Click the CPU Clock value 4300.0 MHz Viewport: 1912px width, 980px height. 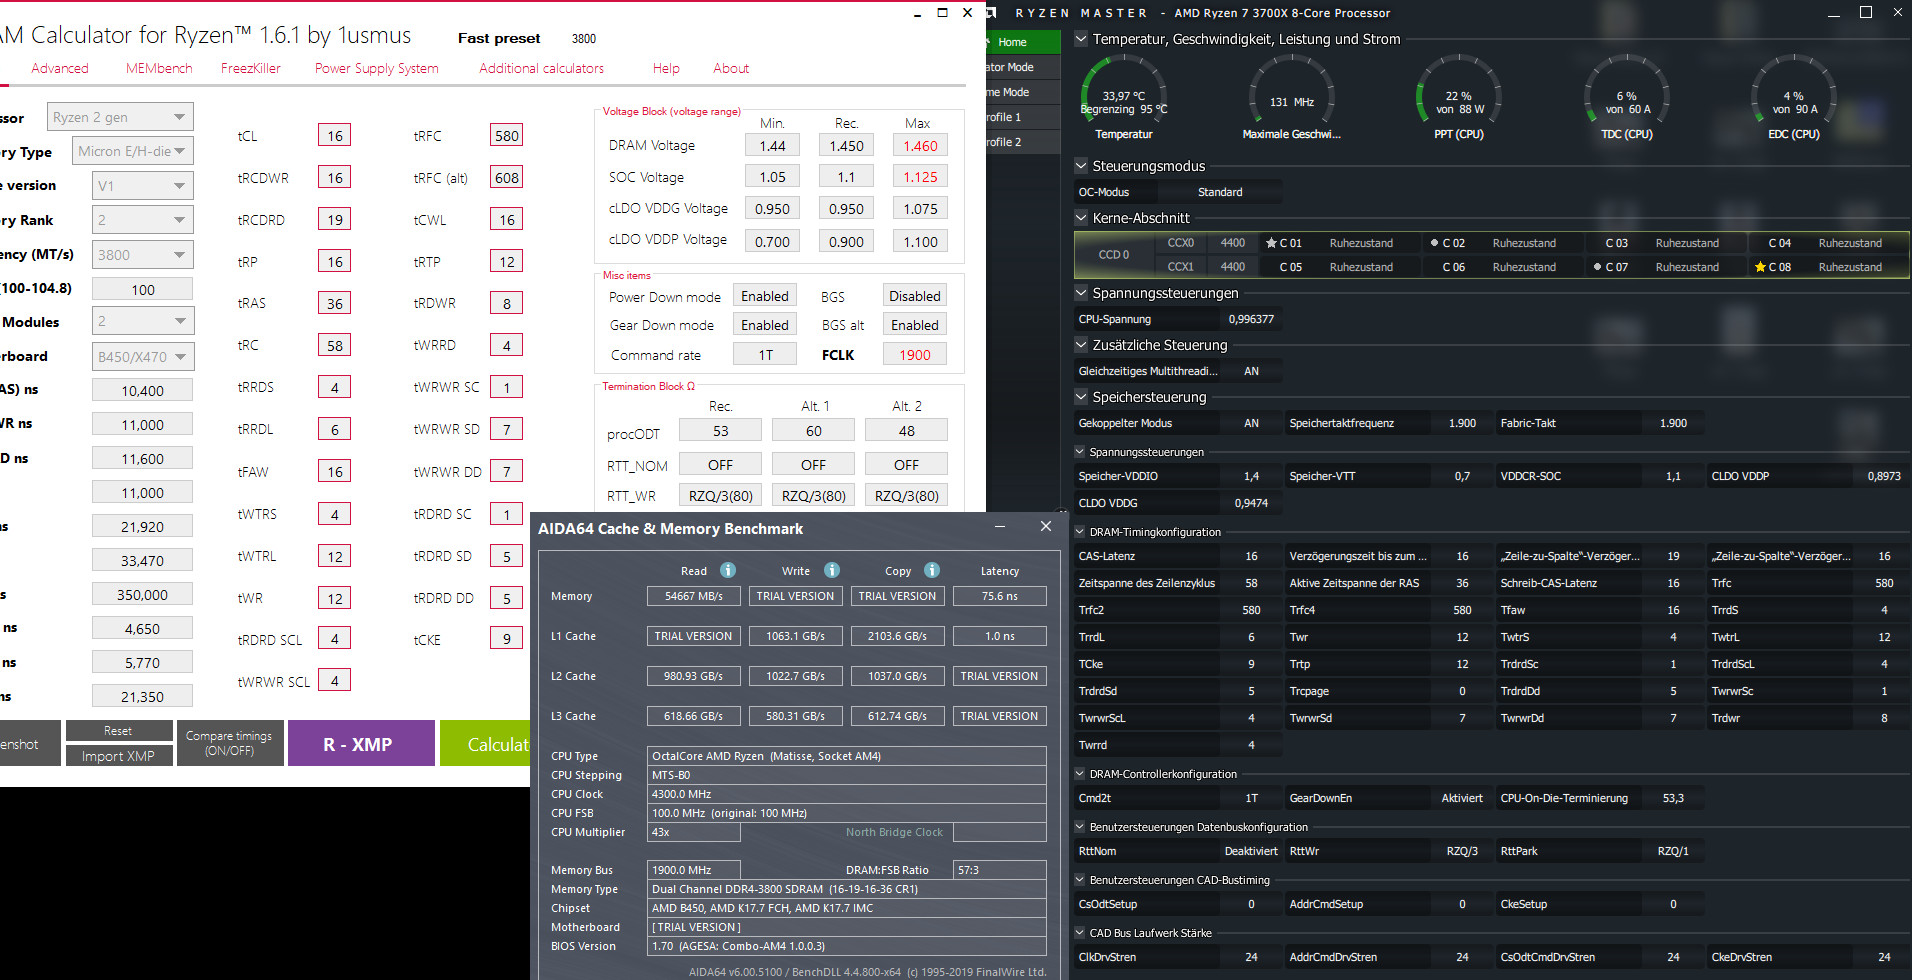[847, 794]
